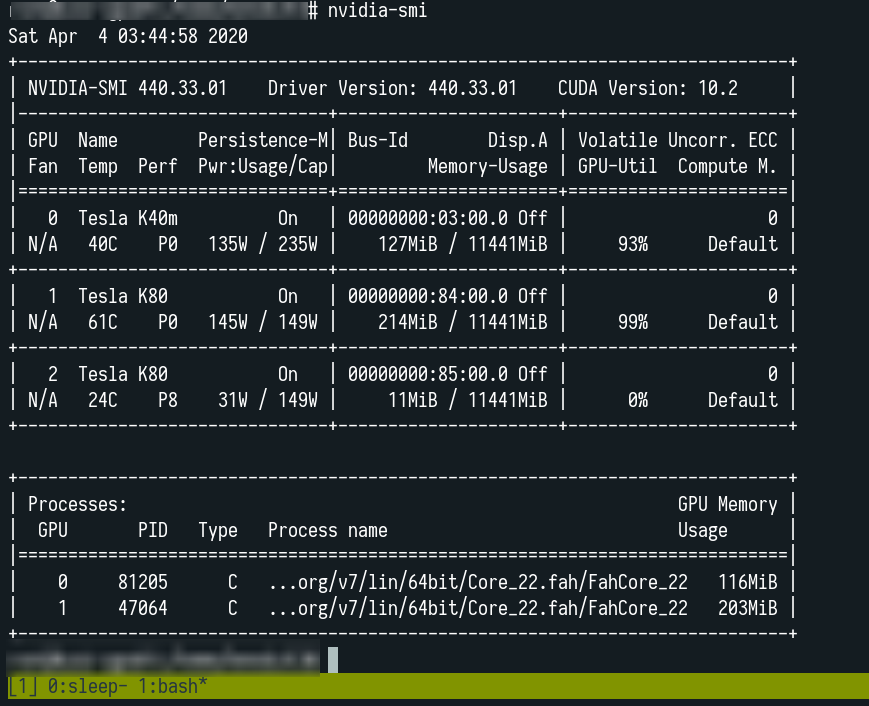Click the 93% GPU-Util value

pyautogui.click(x=633, y=244)
